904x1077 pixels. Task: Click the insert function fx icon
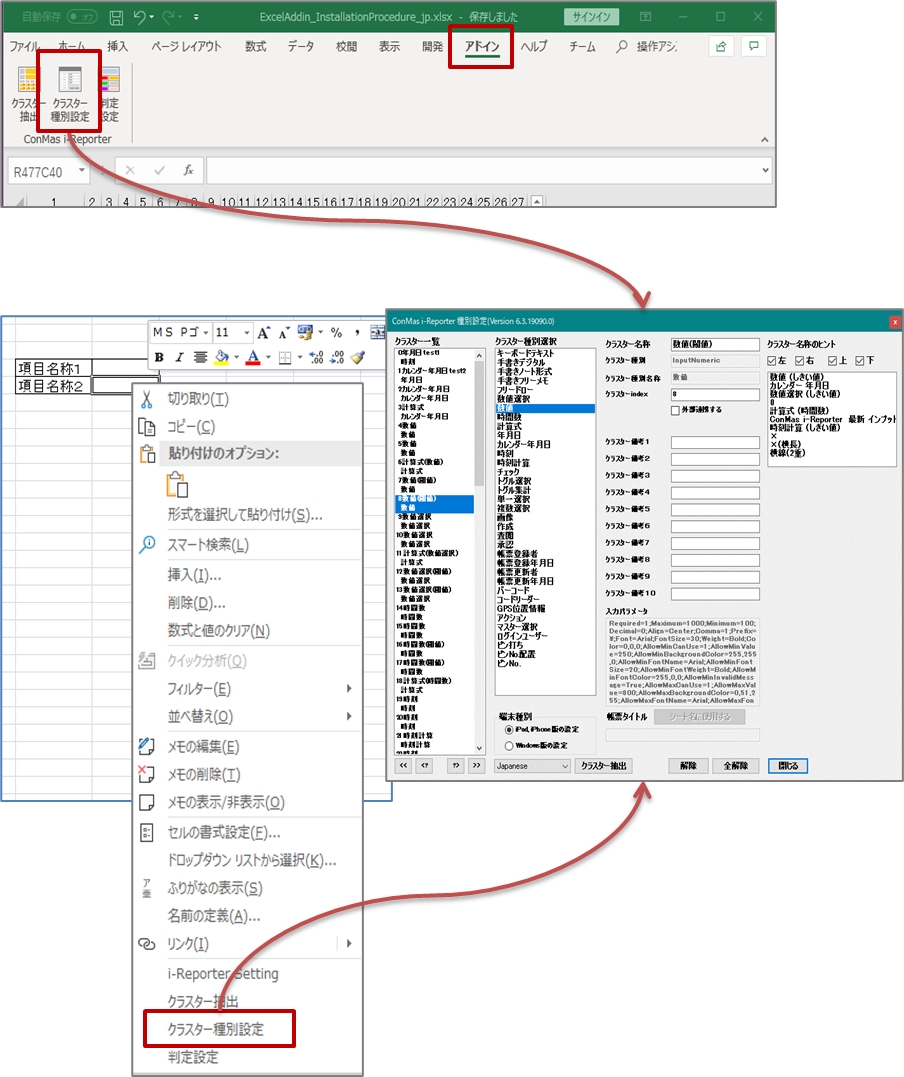coord(188,170)
